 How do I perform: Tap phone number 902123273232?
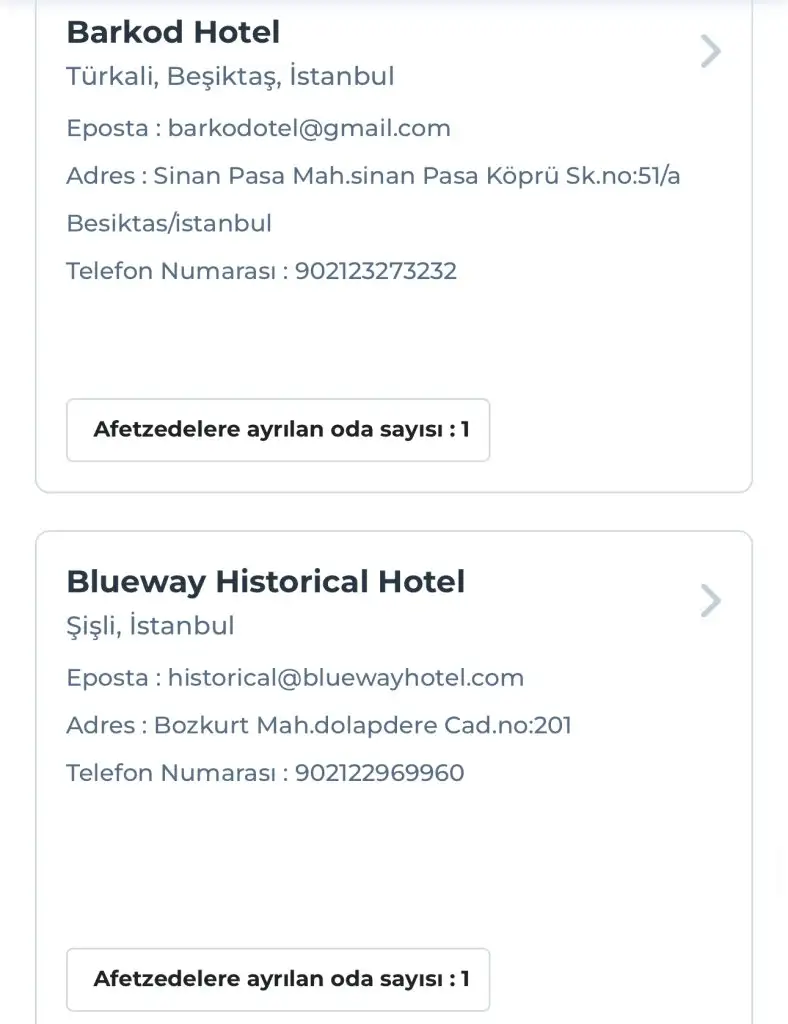(x=376, y=271)
